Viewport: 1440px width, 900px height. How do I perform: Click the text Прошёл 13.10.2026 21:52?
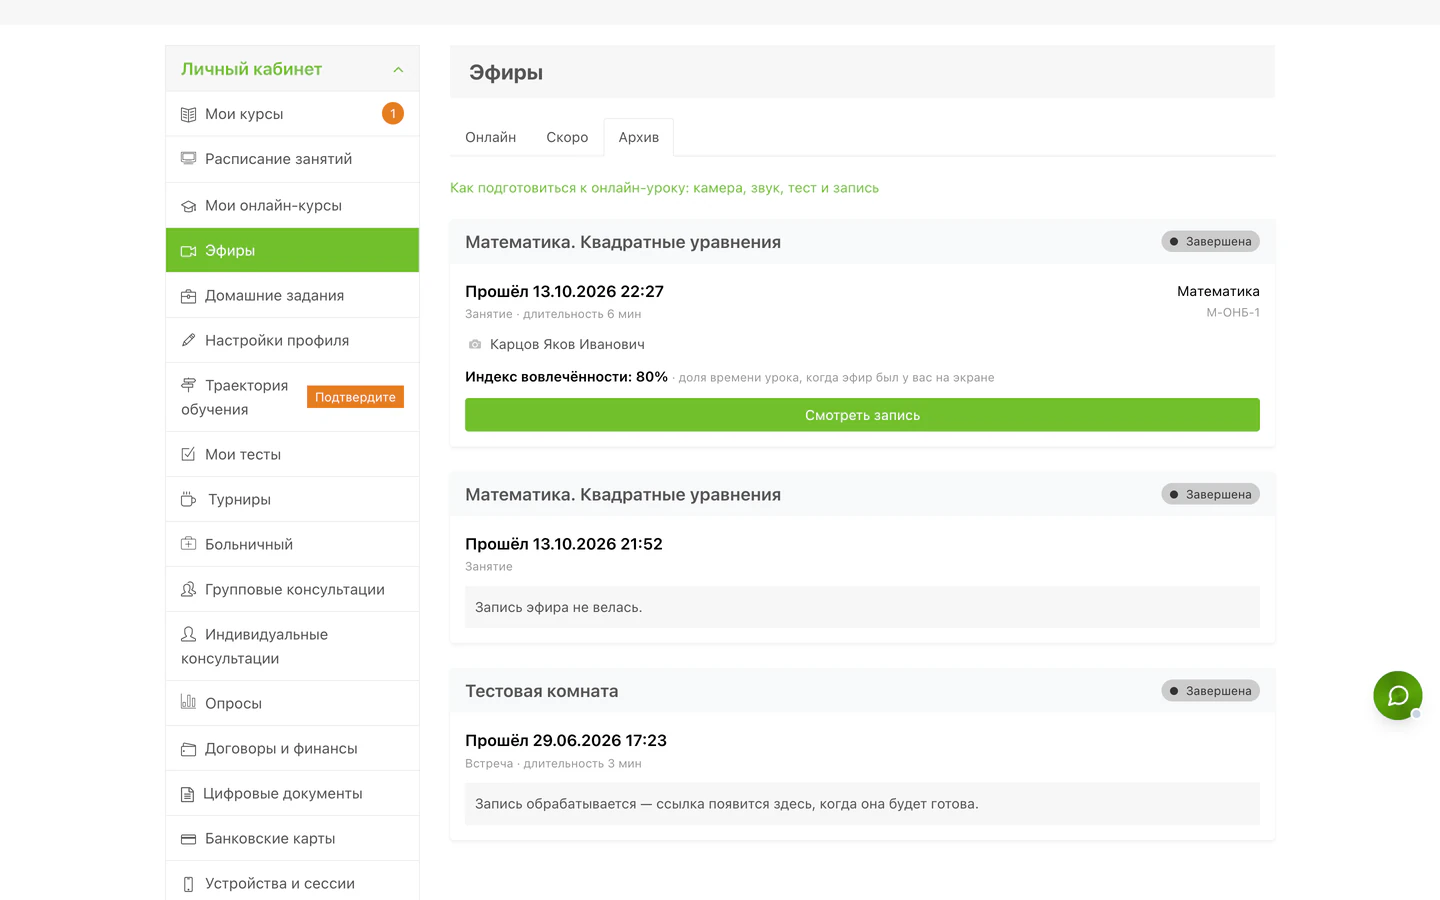point(564,544)
